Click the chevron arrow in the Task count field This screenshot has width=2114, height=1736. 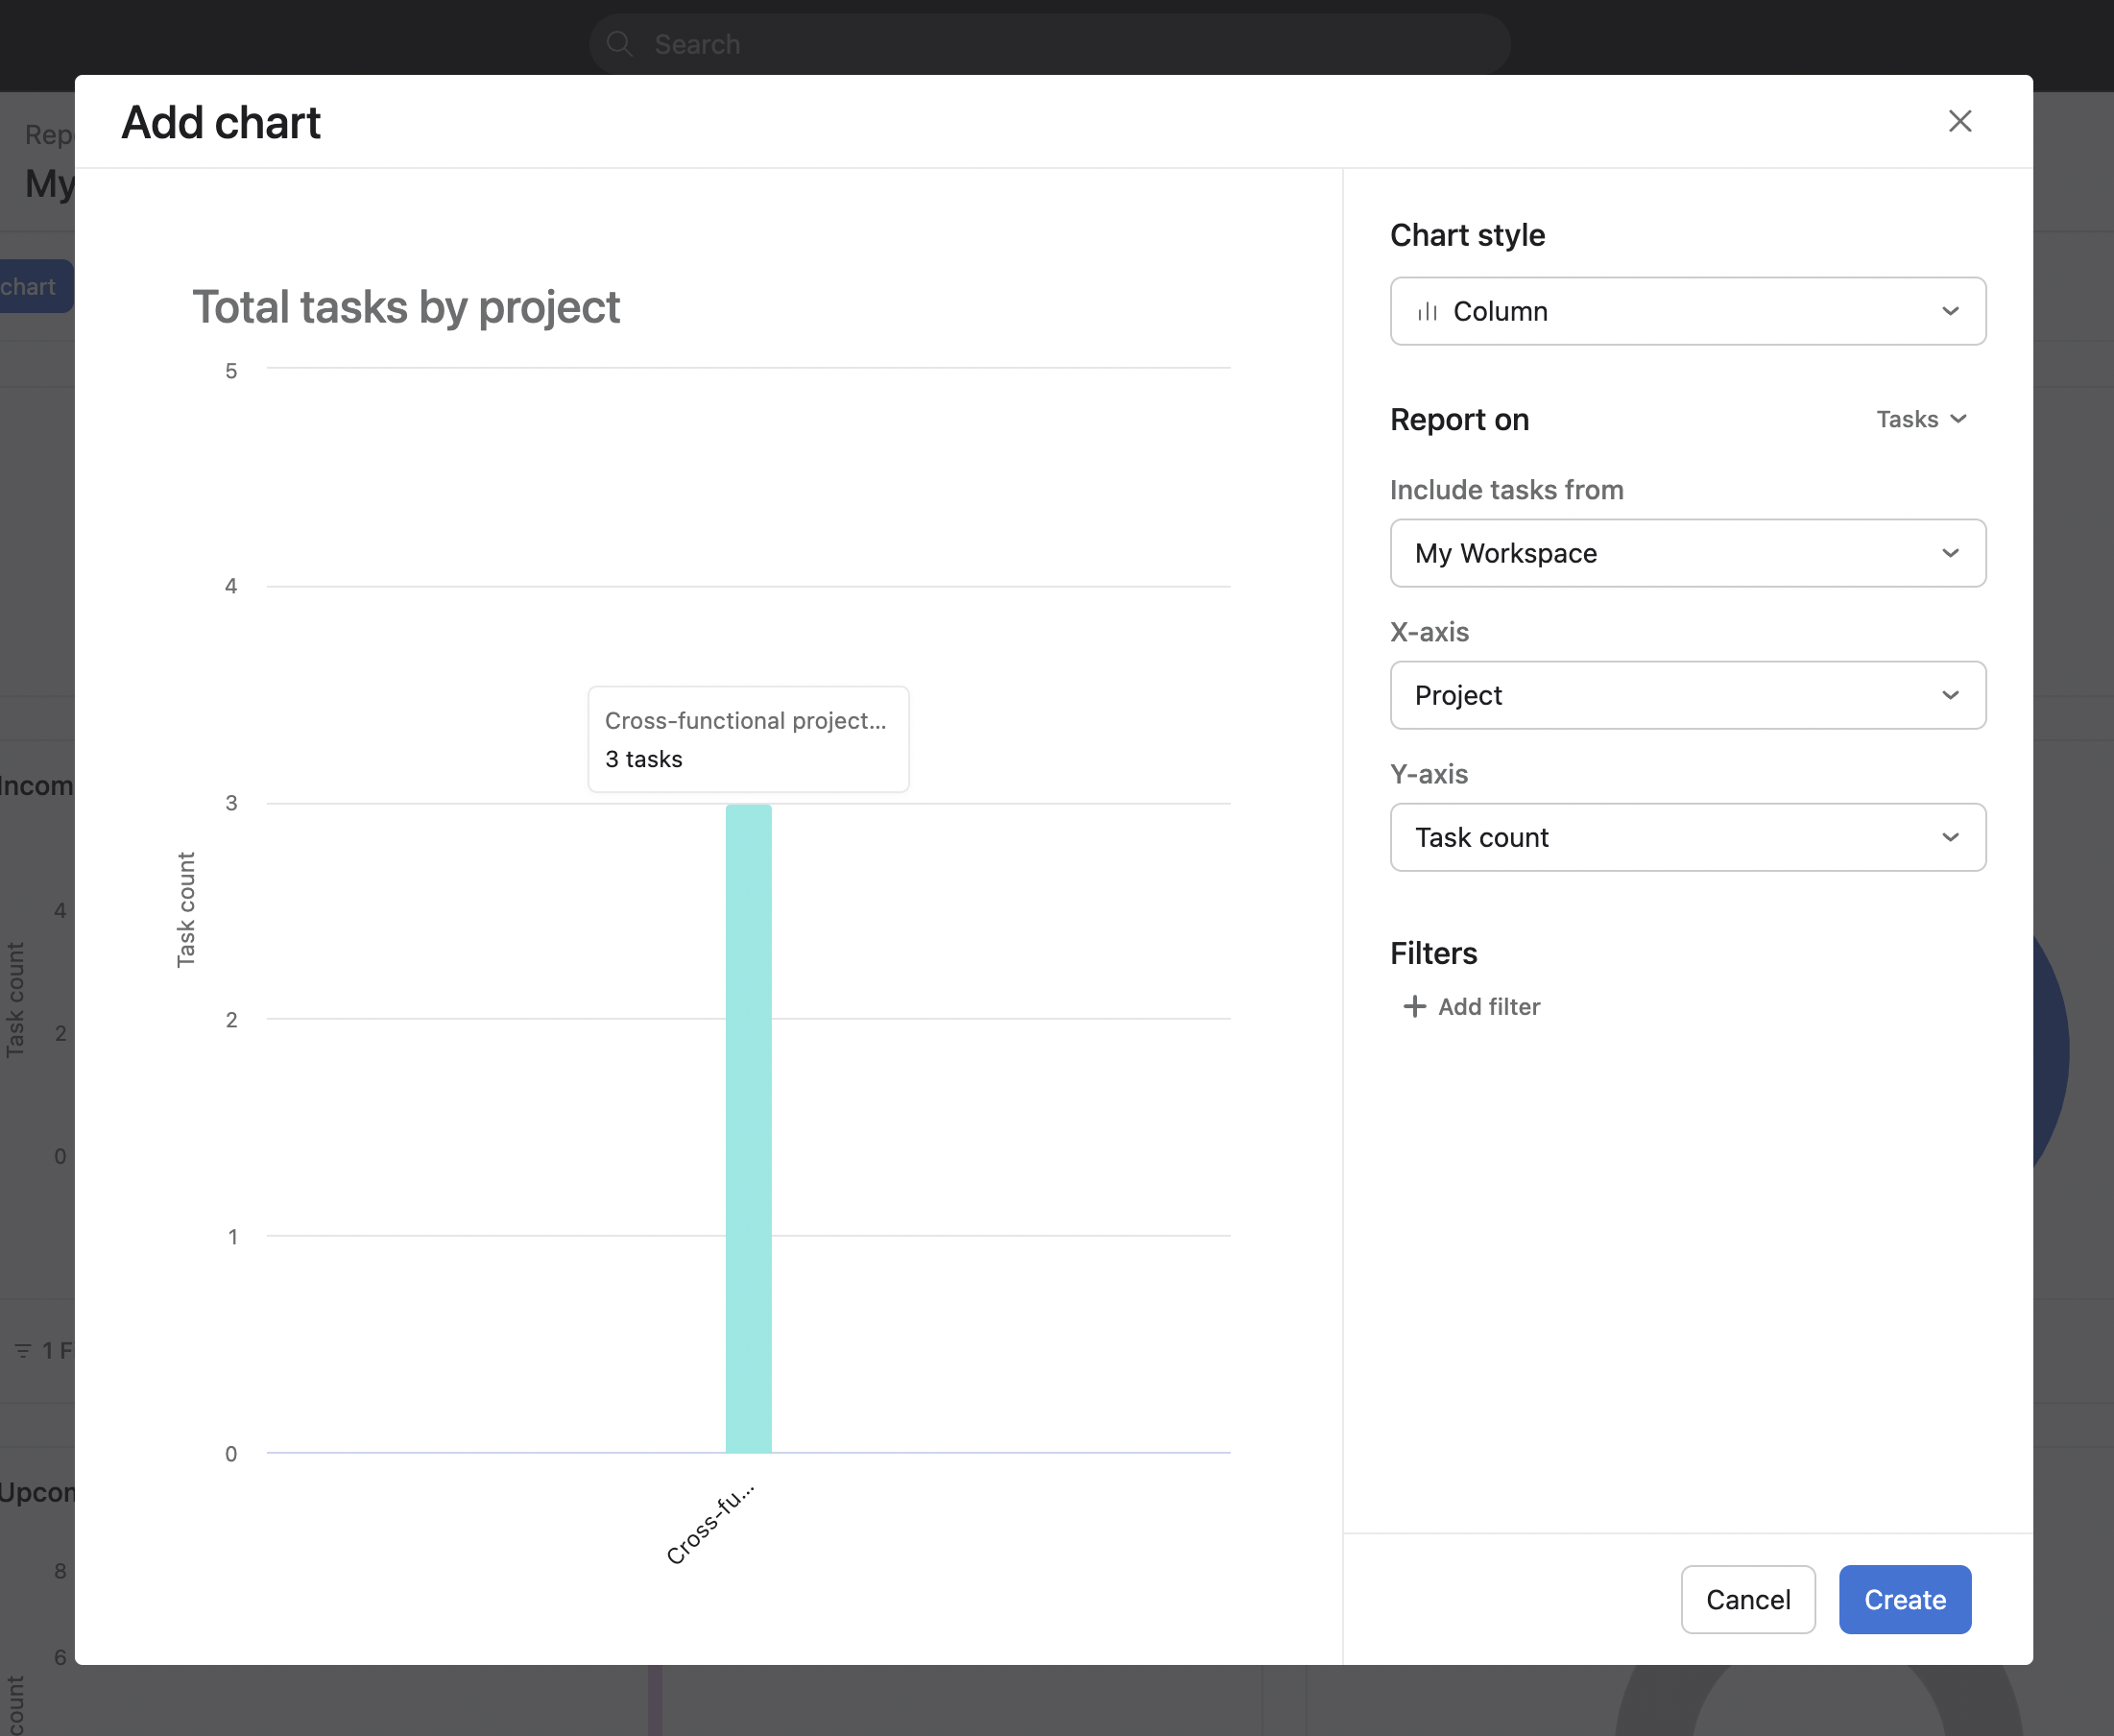[1949, 837]
